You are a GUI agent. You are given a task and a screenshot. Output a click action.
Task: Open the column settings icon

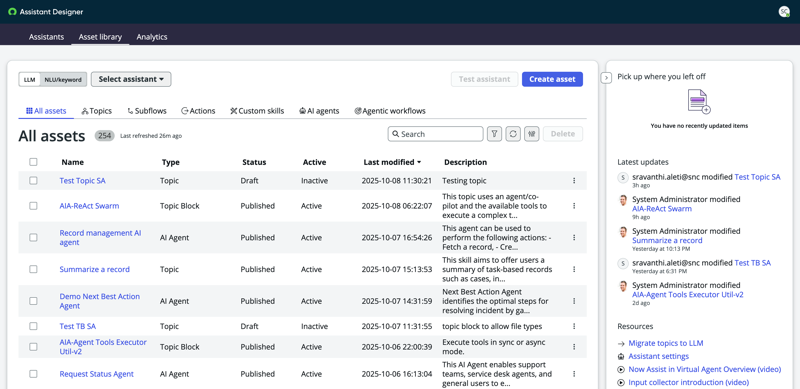click(x=532, y=134)
